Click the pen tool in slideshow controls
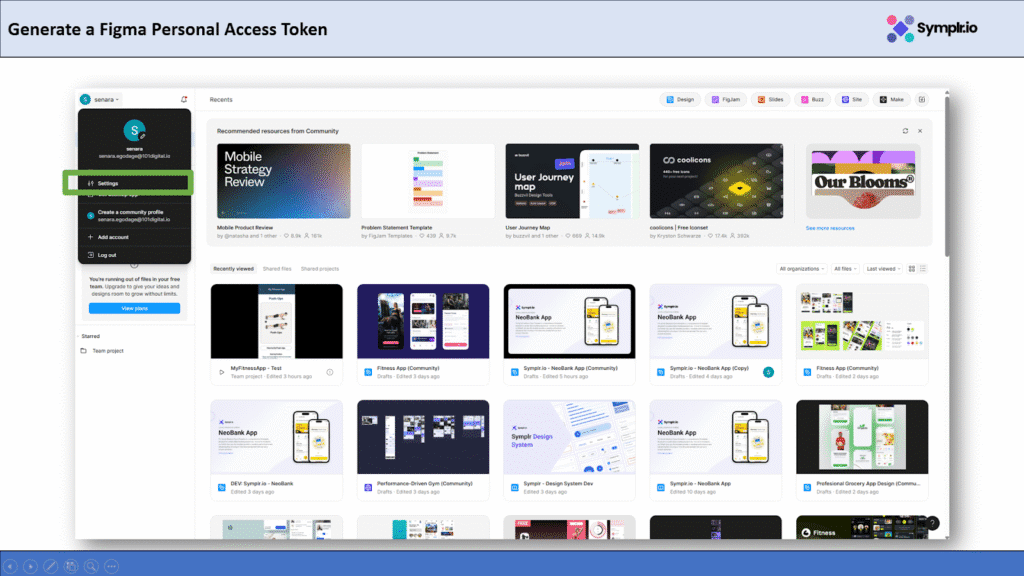This screenshot has height=576, width=1024. pos(50,566)
